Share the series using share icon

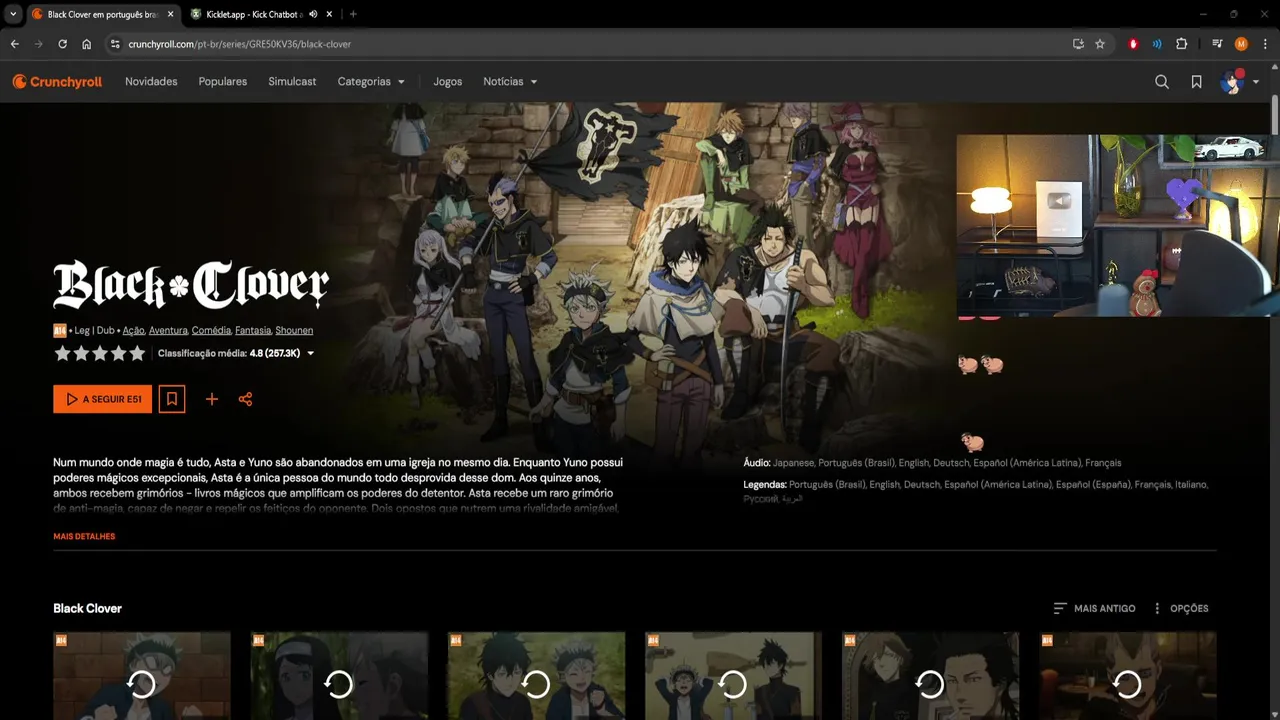(x=245, y=399)
